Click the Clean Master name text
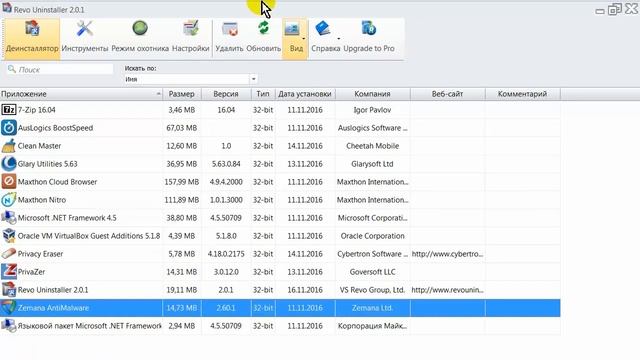This screenshot has width=640, height=360. coord(39,146)
